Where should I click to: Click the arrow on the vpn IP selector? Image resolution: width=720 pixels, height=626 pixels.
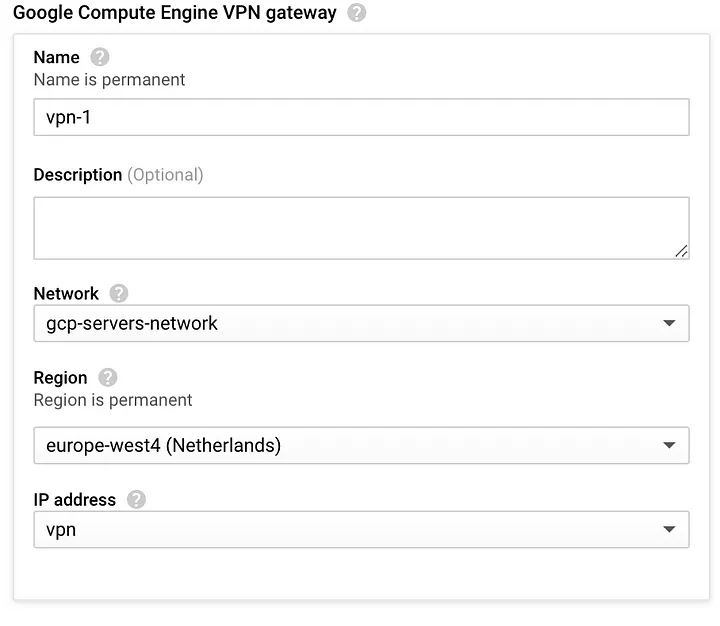coord(669,530)
